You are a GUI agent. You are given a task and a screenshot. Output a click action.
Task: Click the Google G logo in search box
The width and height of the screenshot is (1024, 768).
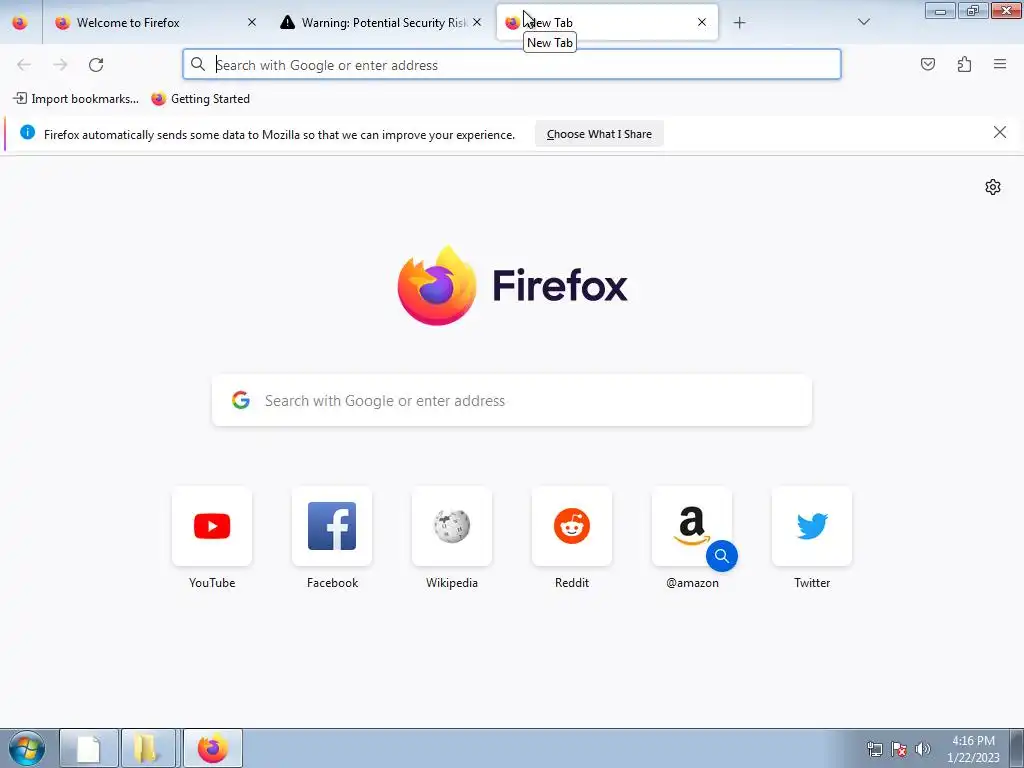pos(241,400)
